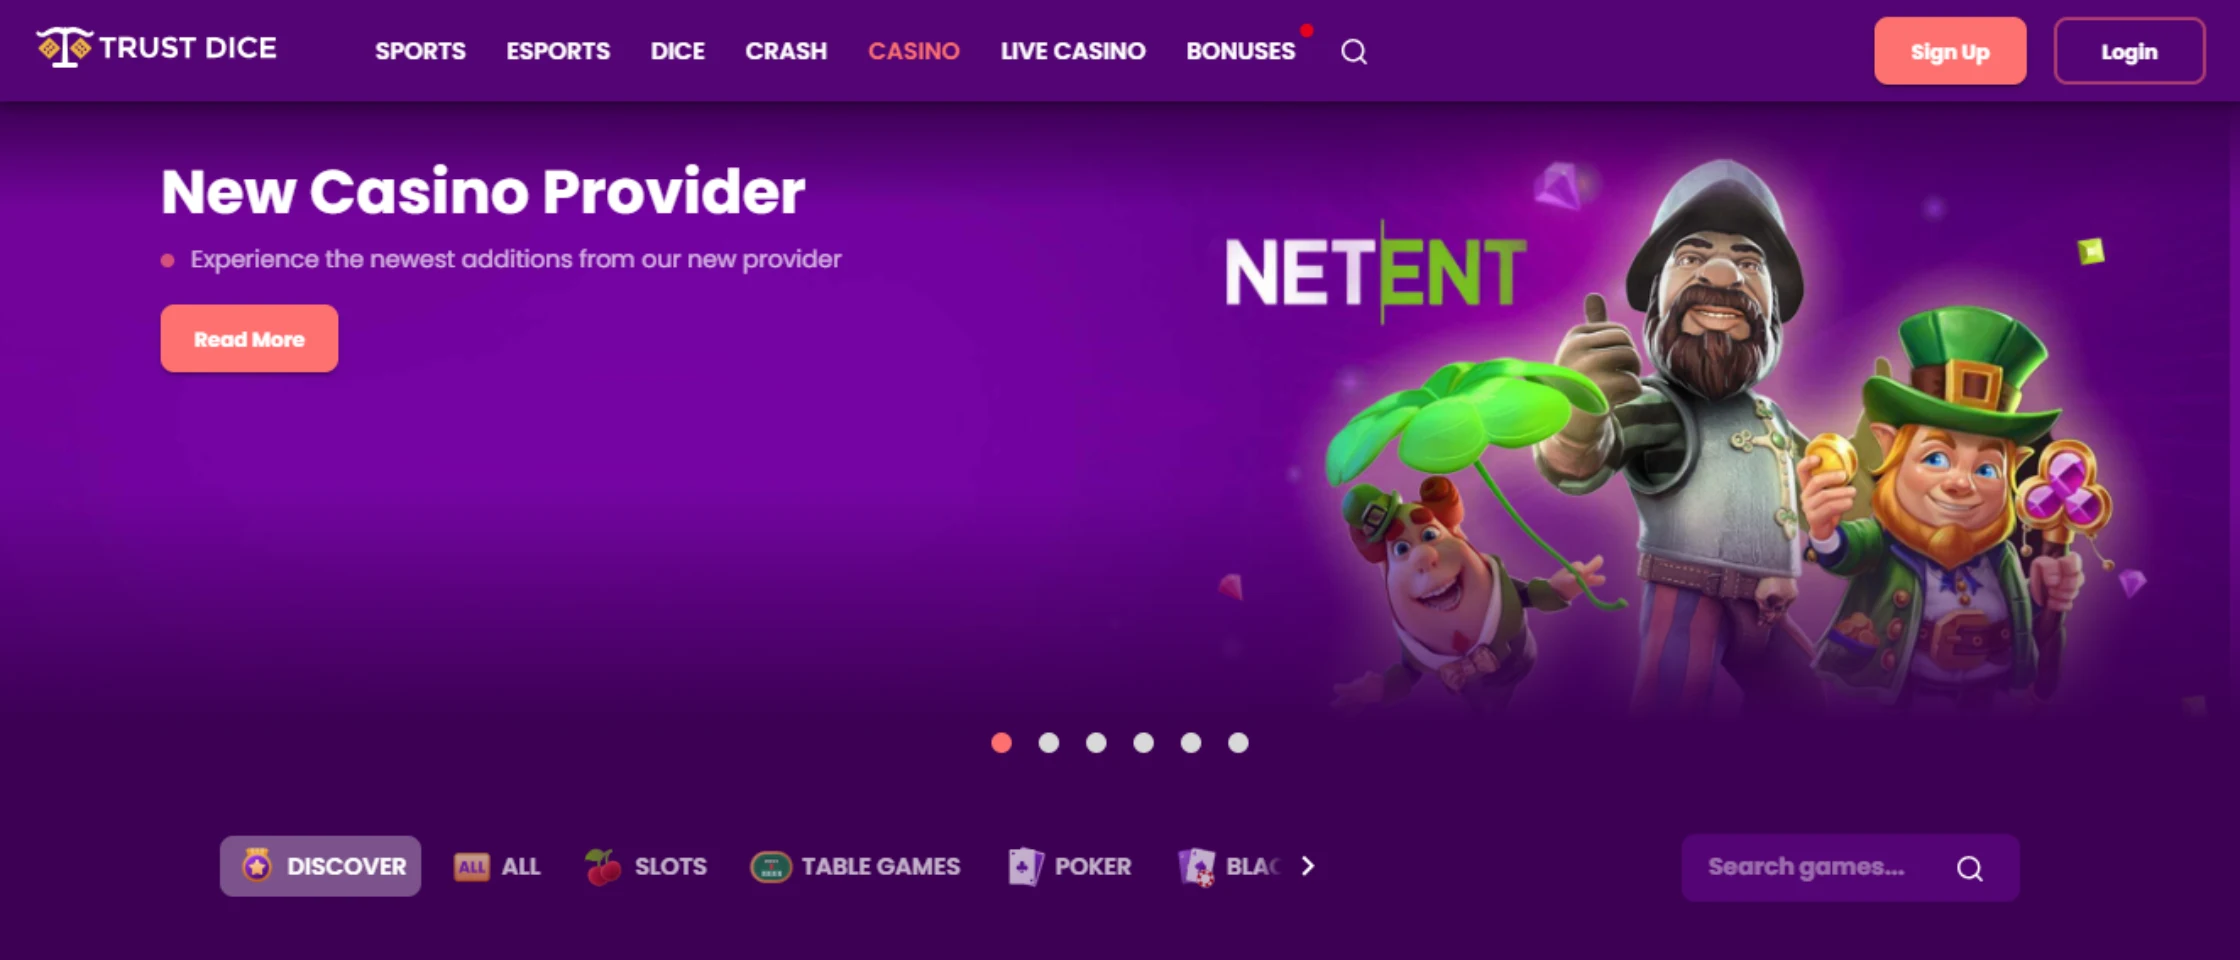Expand more game categories with the right chevron
The image size is (2240, 960).
(x=1308, y=866)
